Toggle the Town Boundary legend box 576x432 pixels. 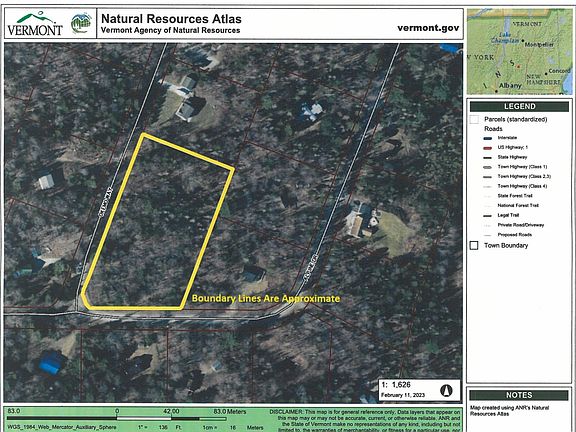coord(474,245)
